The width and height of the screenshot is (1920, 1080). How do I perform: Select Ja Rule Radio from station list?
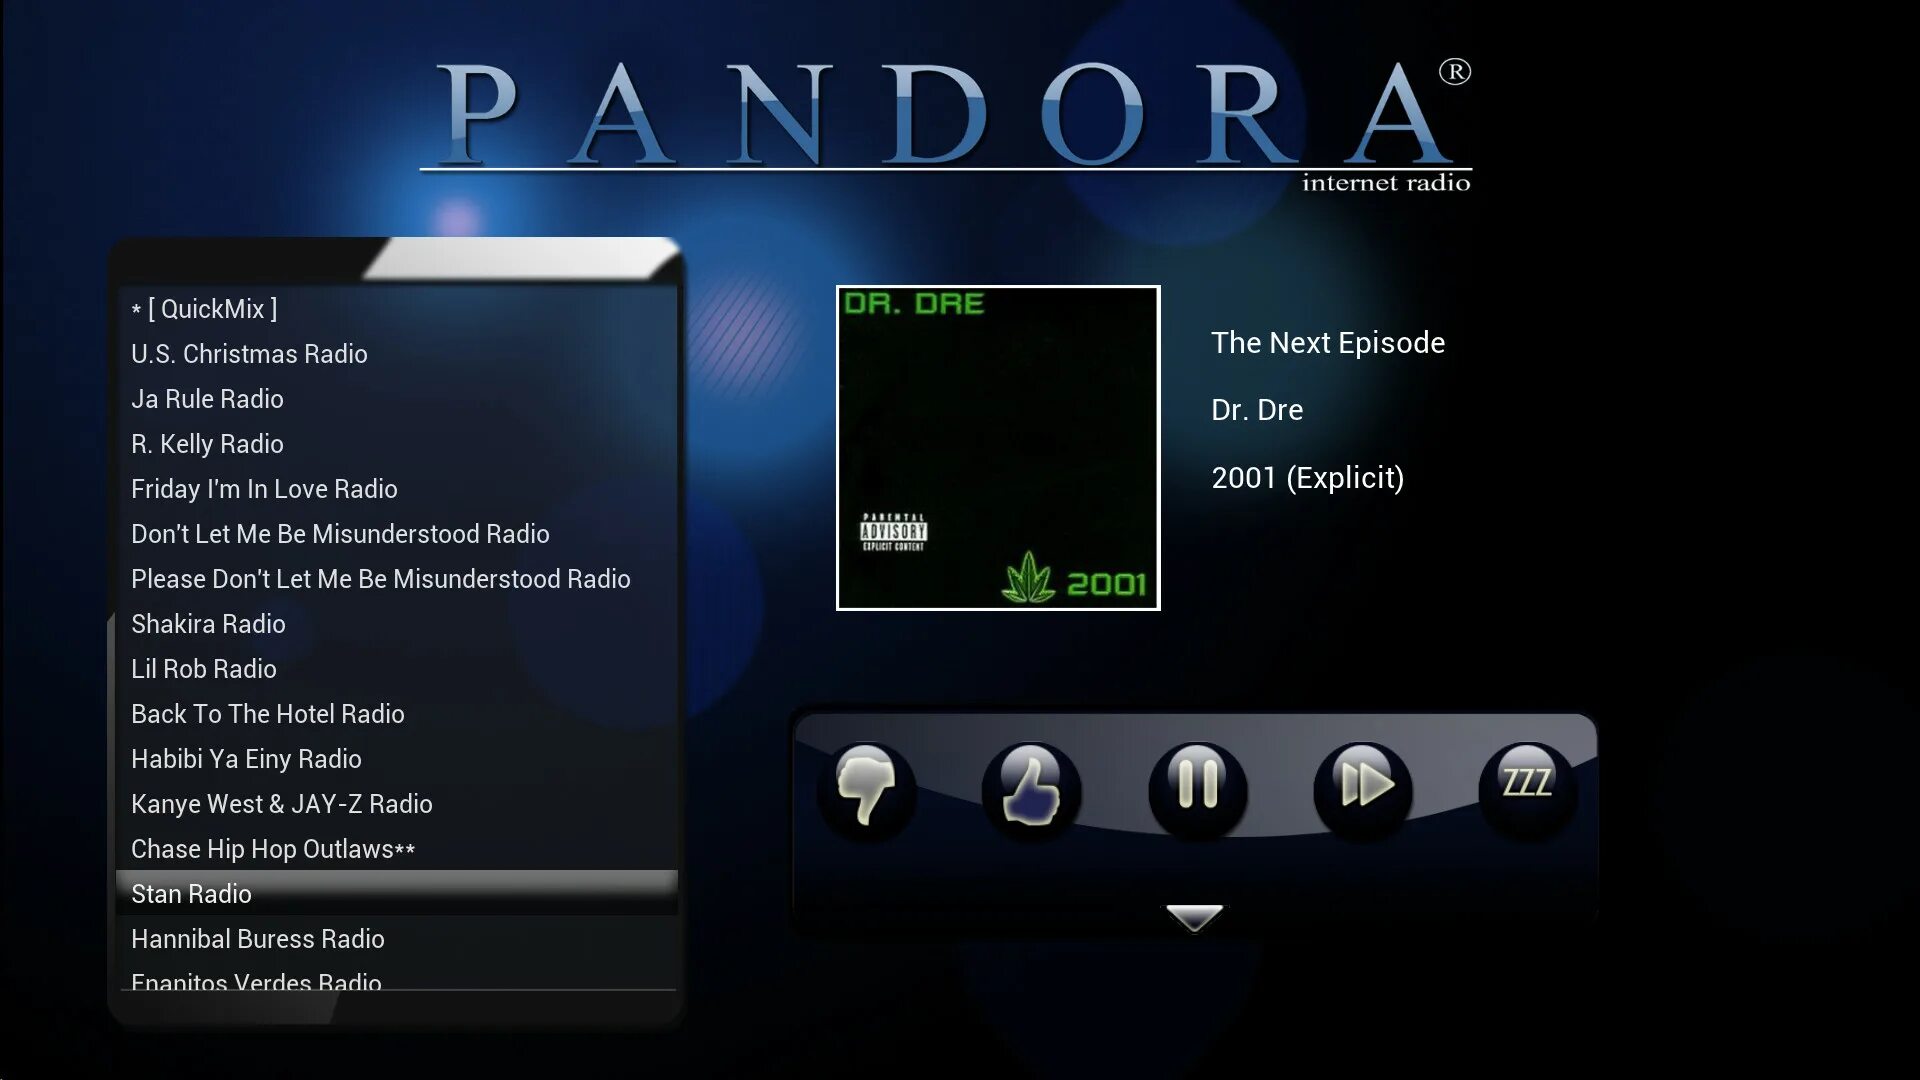tap(207, 398)
